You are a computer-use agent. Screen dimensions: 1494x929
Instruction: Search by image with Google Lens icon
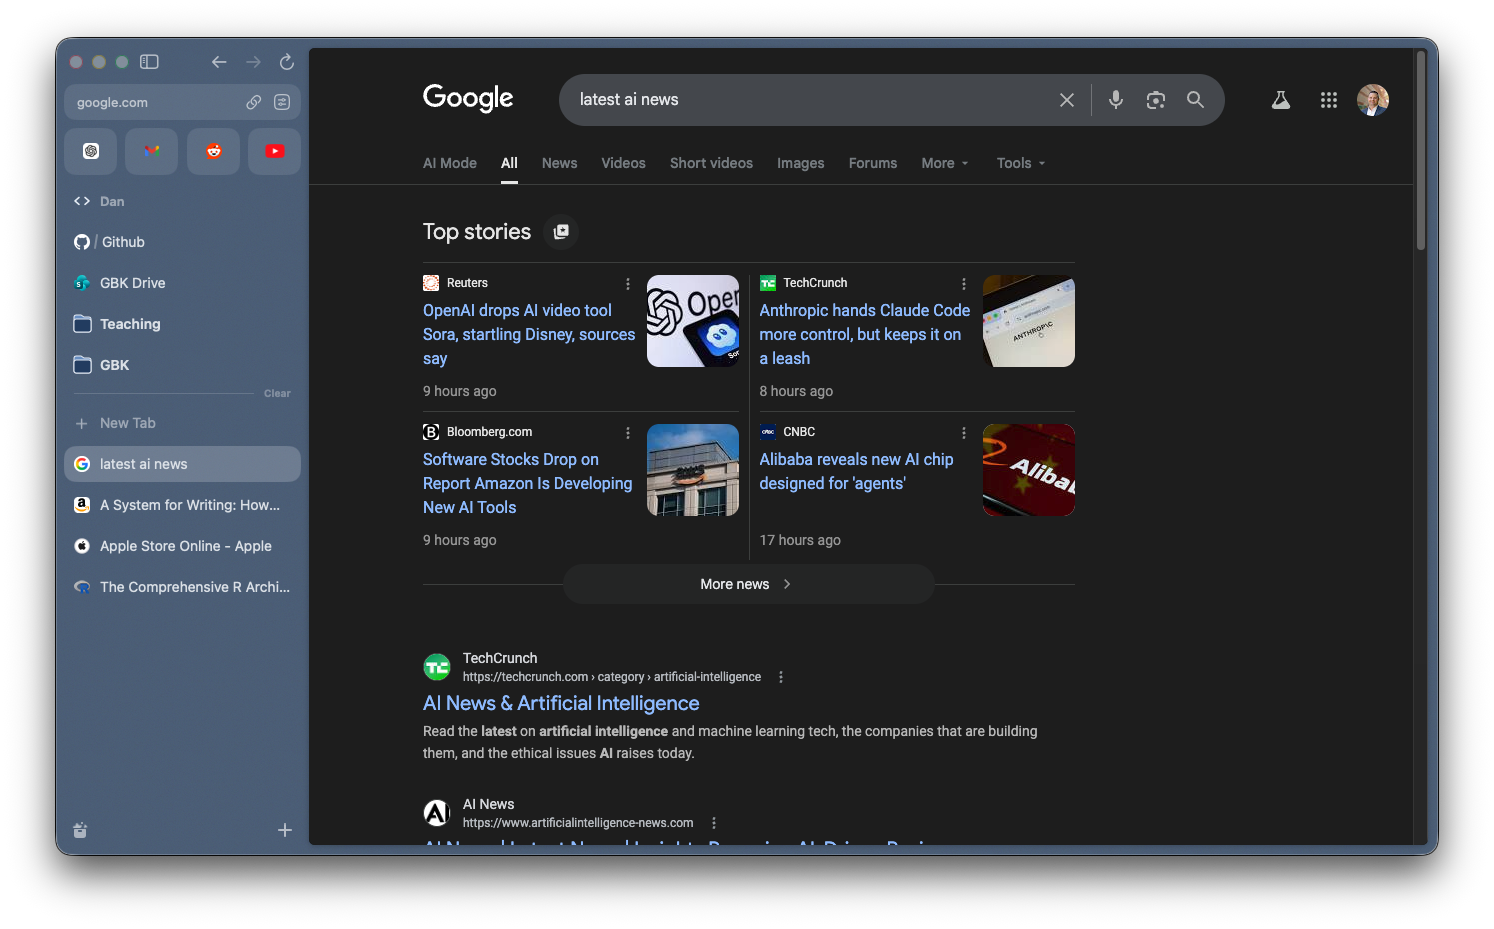pos(1156,100)
